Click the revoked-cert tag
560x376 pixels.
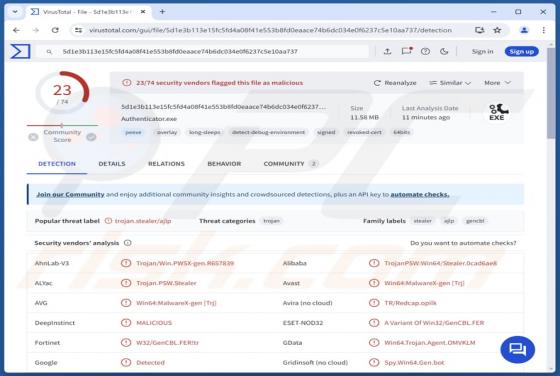[x=364, y=132]
